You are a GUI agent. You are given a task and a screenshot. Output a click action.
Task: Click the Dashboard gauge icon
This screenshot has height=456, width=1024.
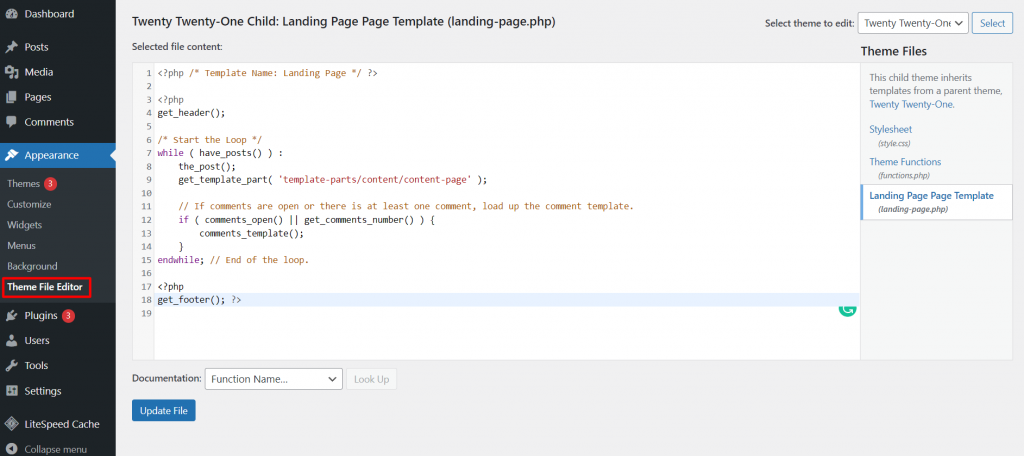pos(12,15)
